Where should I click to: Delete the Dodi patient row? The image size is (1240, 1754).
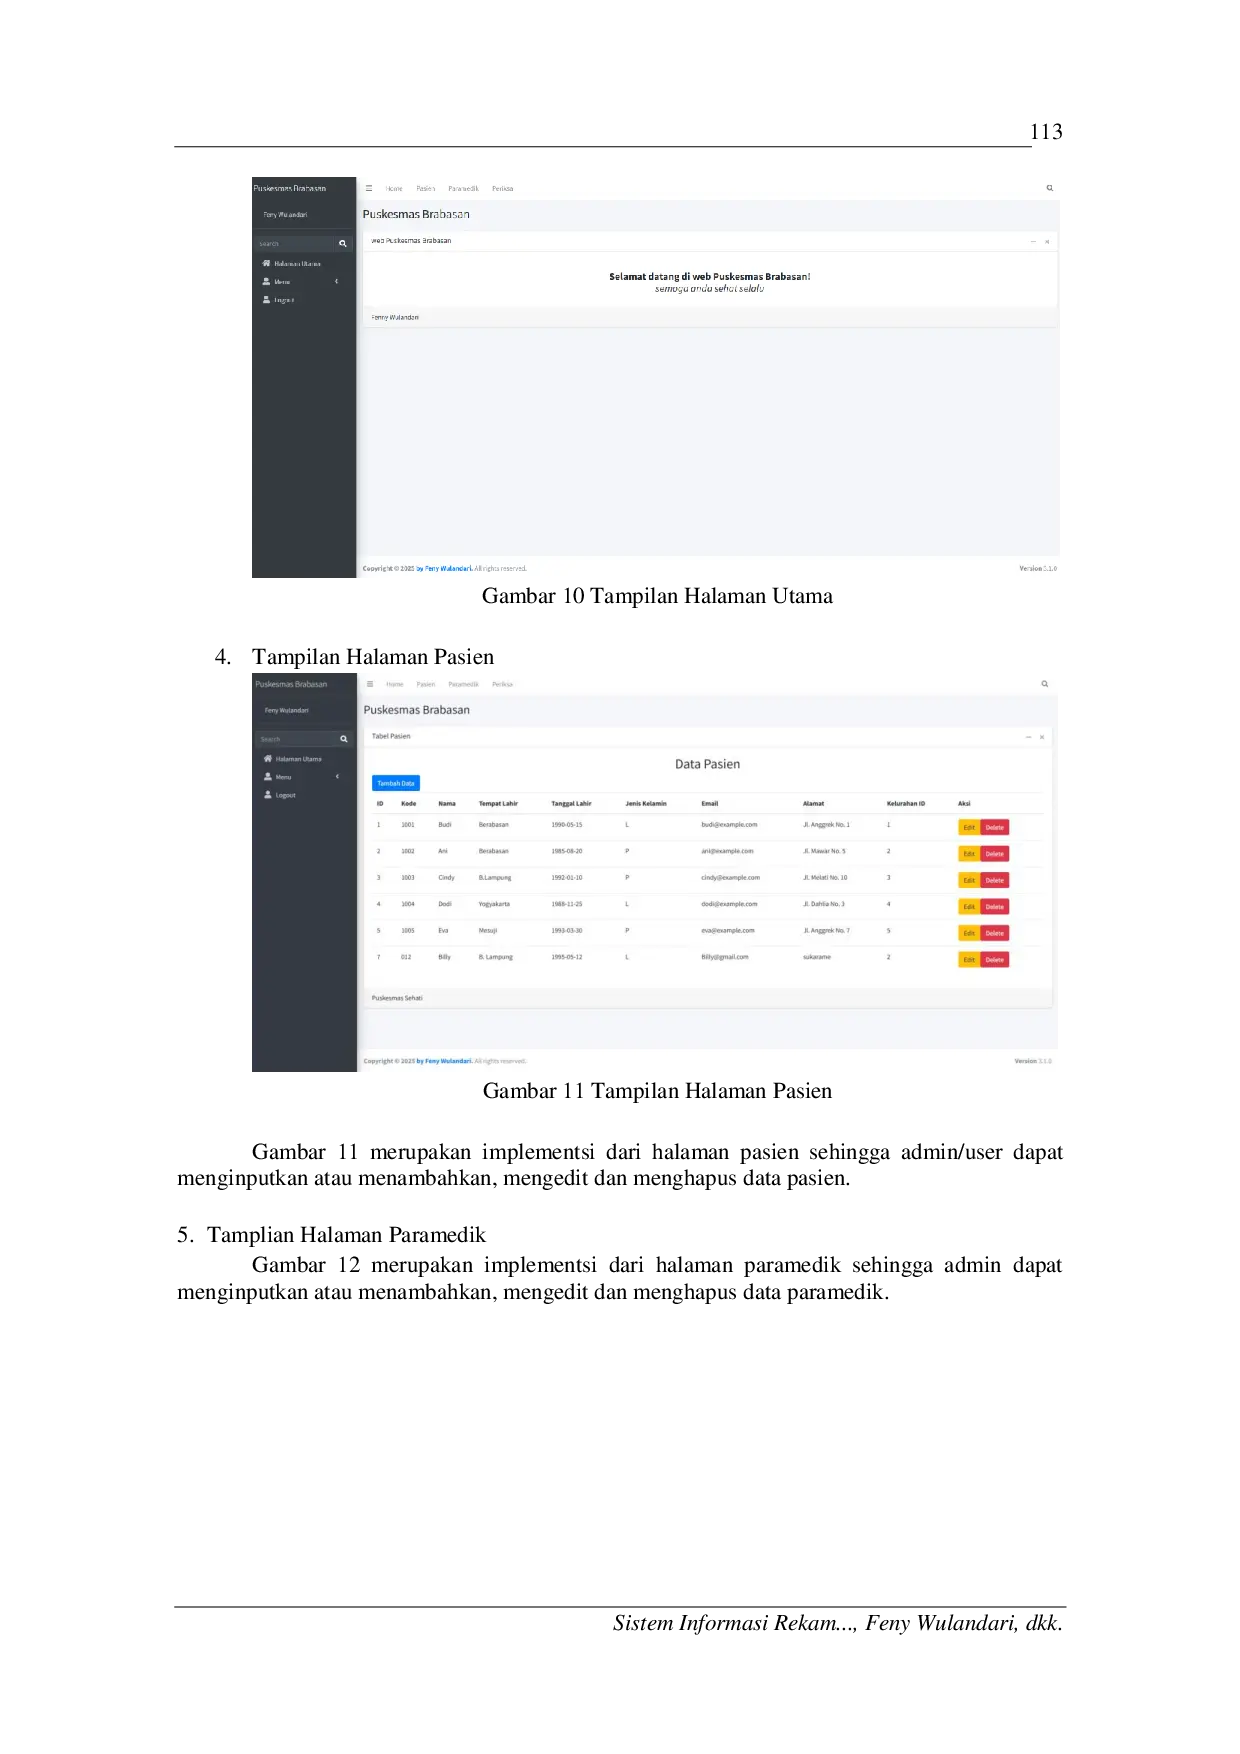(995, 907)
